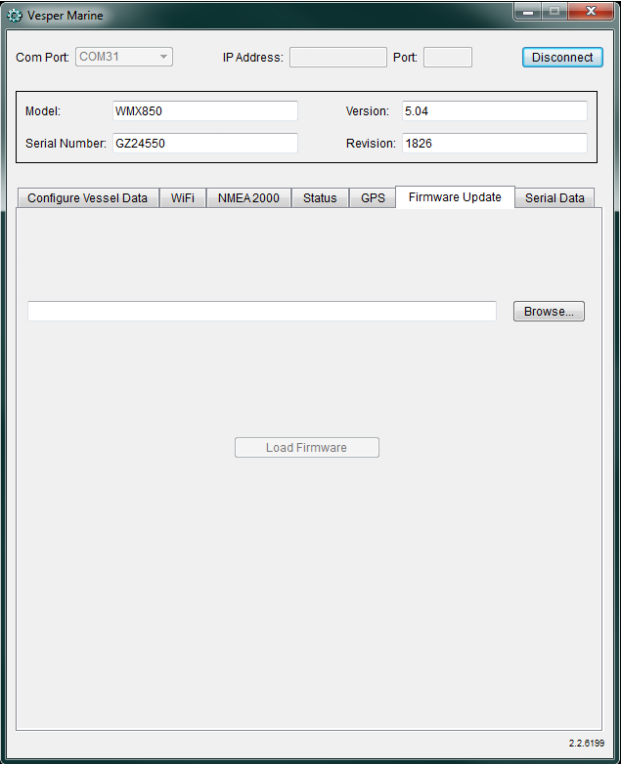This screenshot has width=621, height=764.
Task: Select the NMEA 2000 tab
Action: [x=249, y=198]
